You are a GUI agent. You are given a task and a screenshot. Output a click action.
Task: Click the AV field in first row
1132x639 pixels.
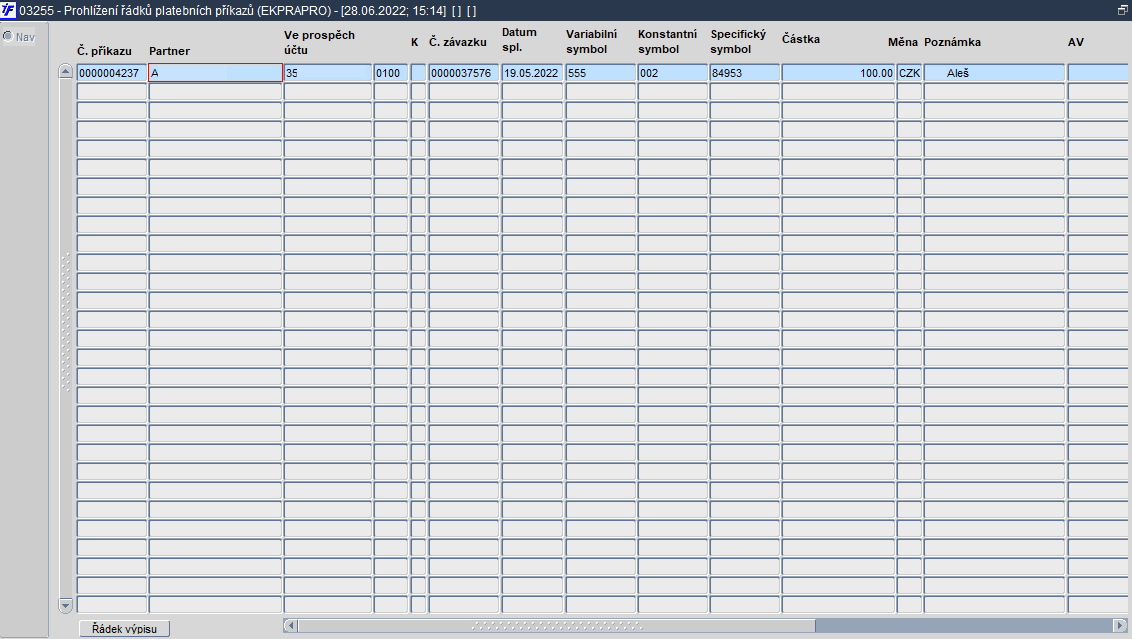(1099, 73)
